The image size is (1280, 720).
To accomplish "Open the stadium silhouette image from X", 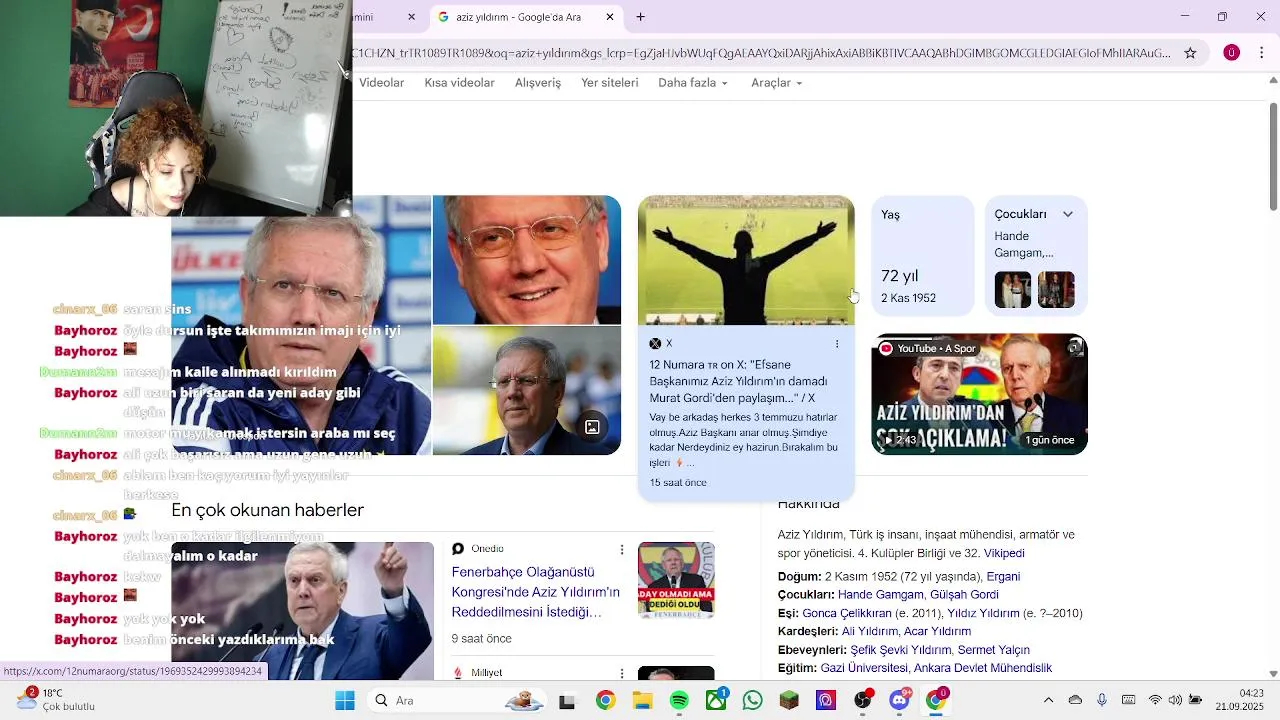I will tap(746, 260).
